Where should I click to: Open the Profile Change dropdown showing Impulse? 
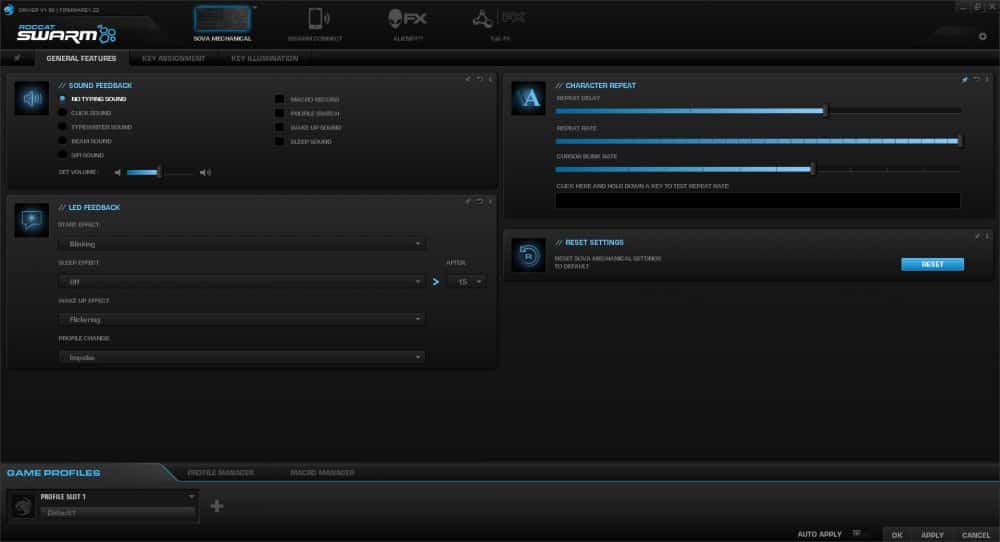[x=242, y=358]
